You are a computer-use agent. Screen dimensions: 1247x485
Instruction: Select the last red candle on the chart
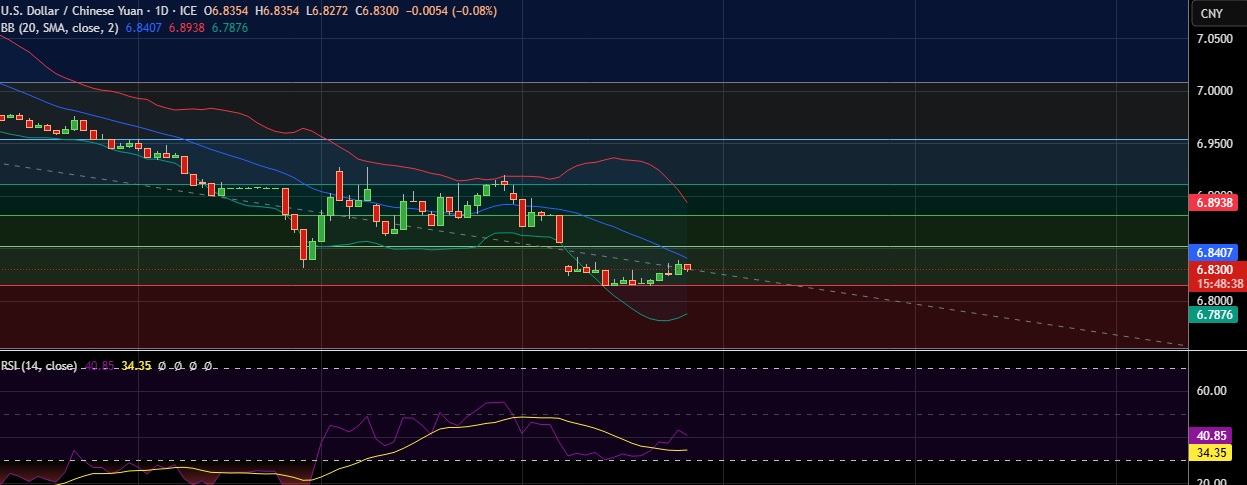(687, 267)
